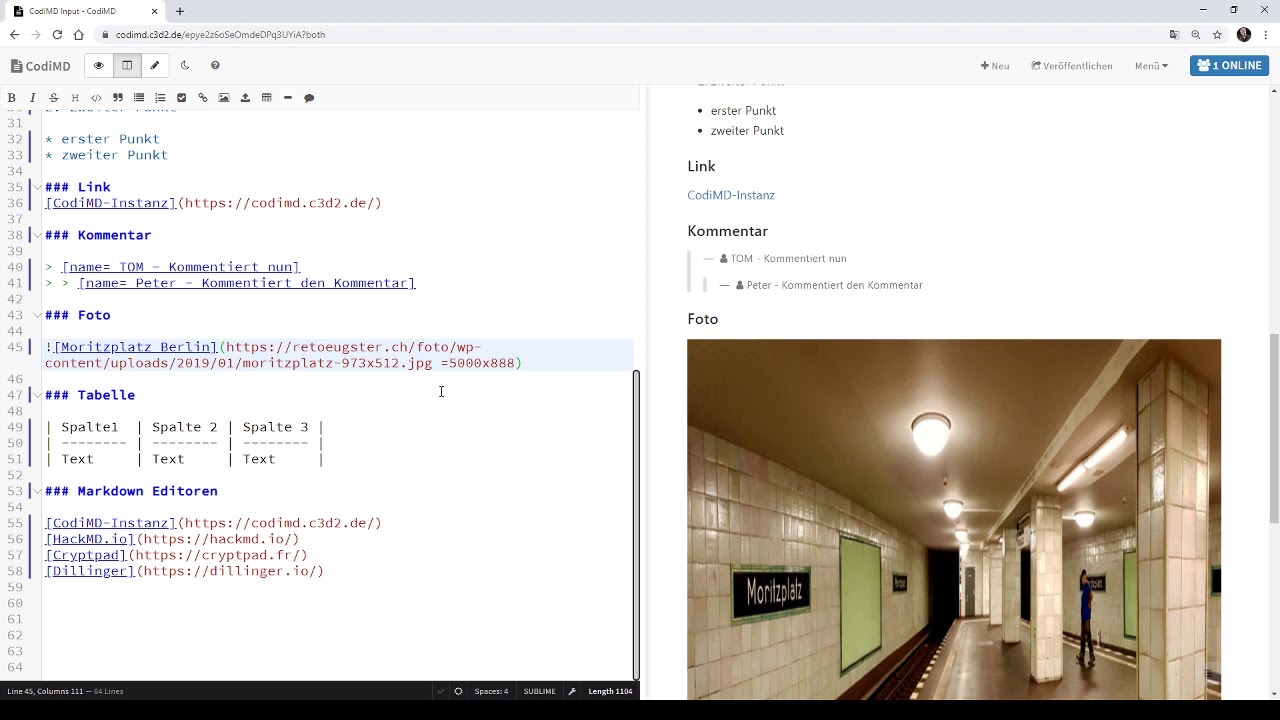
Task: Insert code block with code icon
Action: coord(96,98)
